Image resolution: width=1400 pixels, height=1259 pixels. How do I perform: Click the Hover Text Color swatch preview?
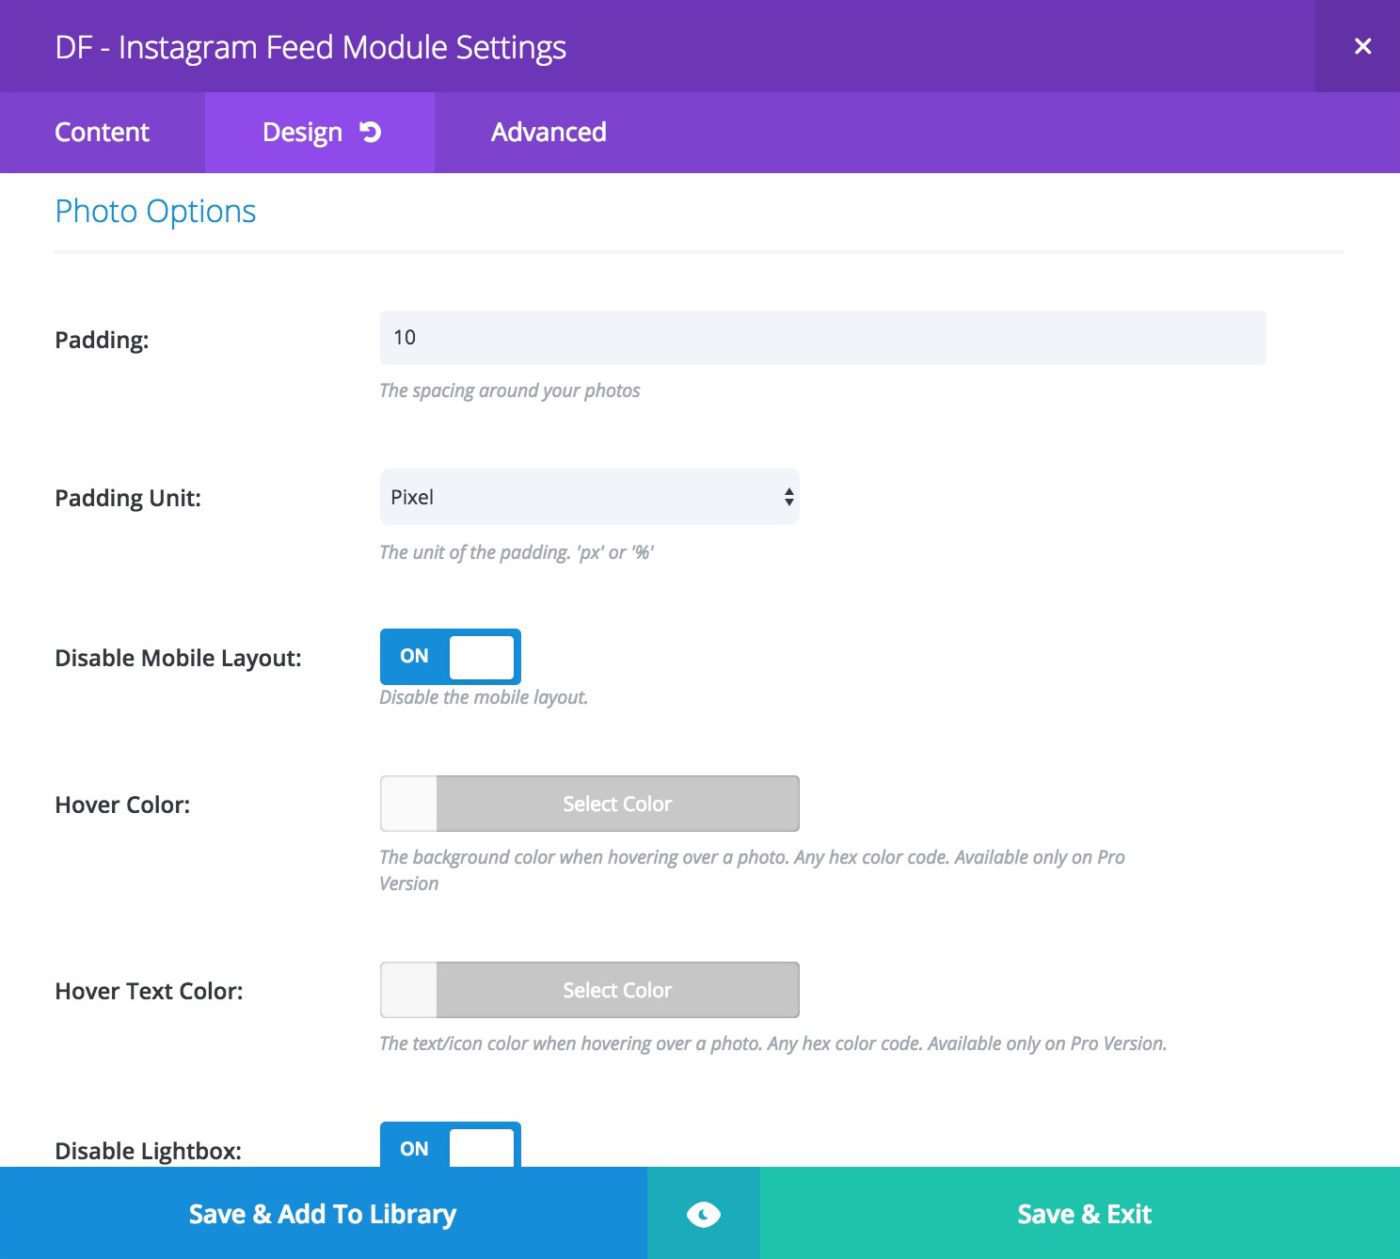tap(408, 990)
